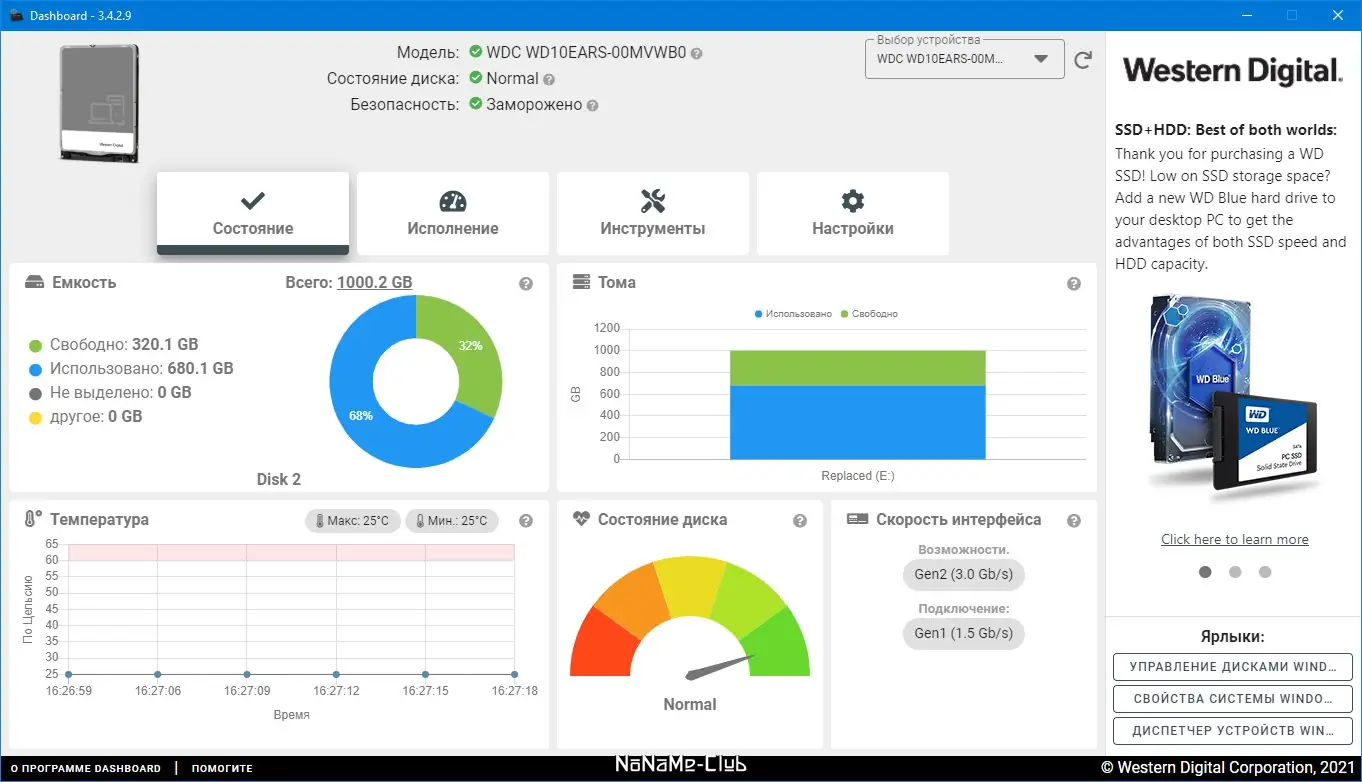
Task: Click the Макс: 25°C temperature badge
Action: pyautogui.click(x=353, y=521)
